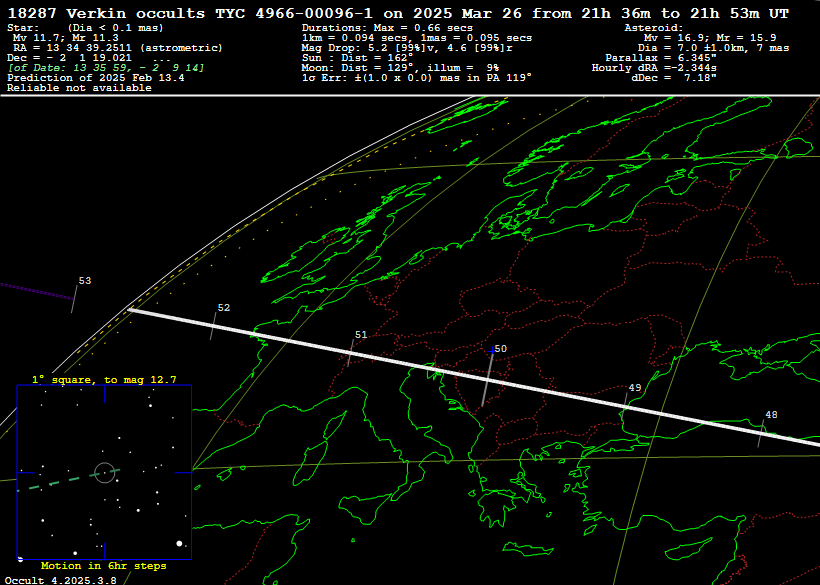Click 'Reliable not available' text

[x=79, y=88]
